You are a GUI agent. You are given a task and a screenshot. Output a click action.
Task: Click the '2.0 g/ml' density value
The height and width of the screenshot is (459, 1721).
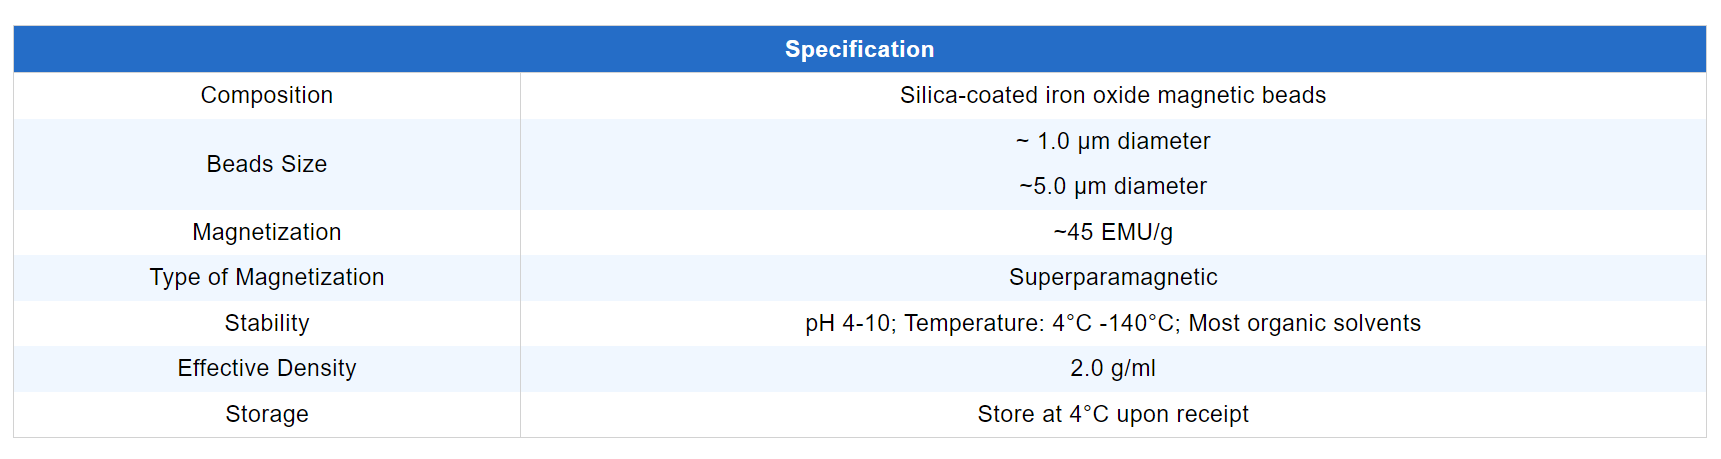coord(1112,368)
